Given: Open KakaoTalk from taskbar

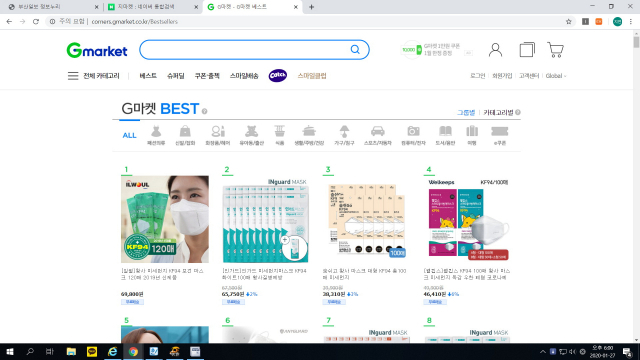Looking at the screenshot, I should coord(92,351).
